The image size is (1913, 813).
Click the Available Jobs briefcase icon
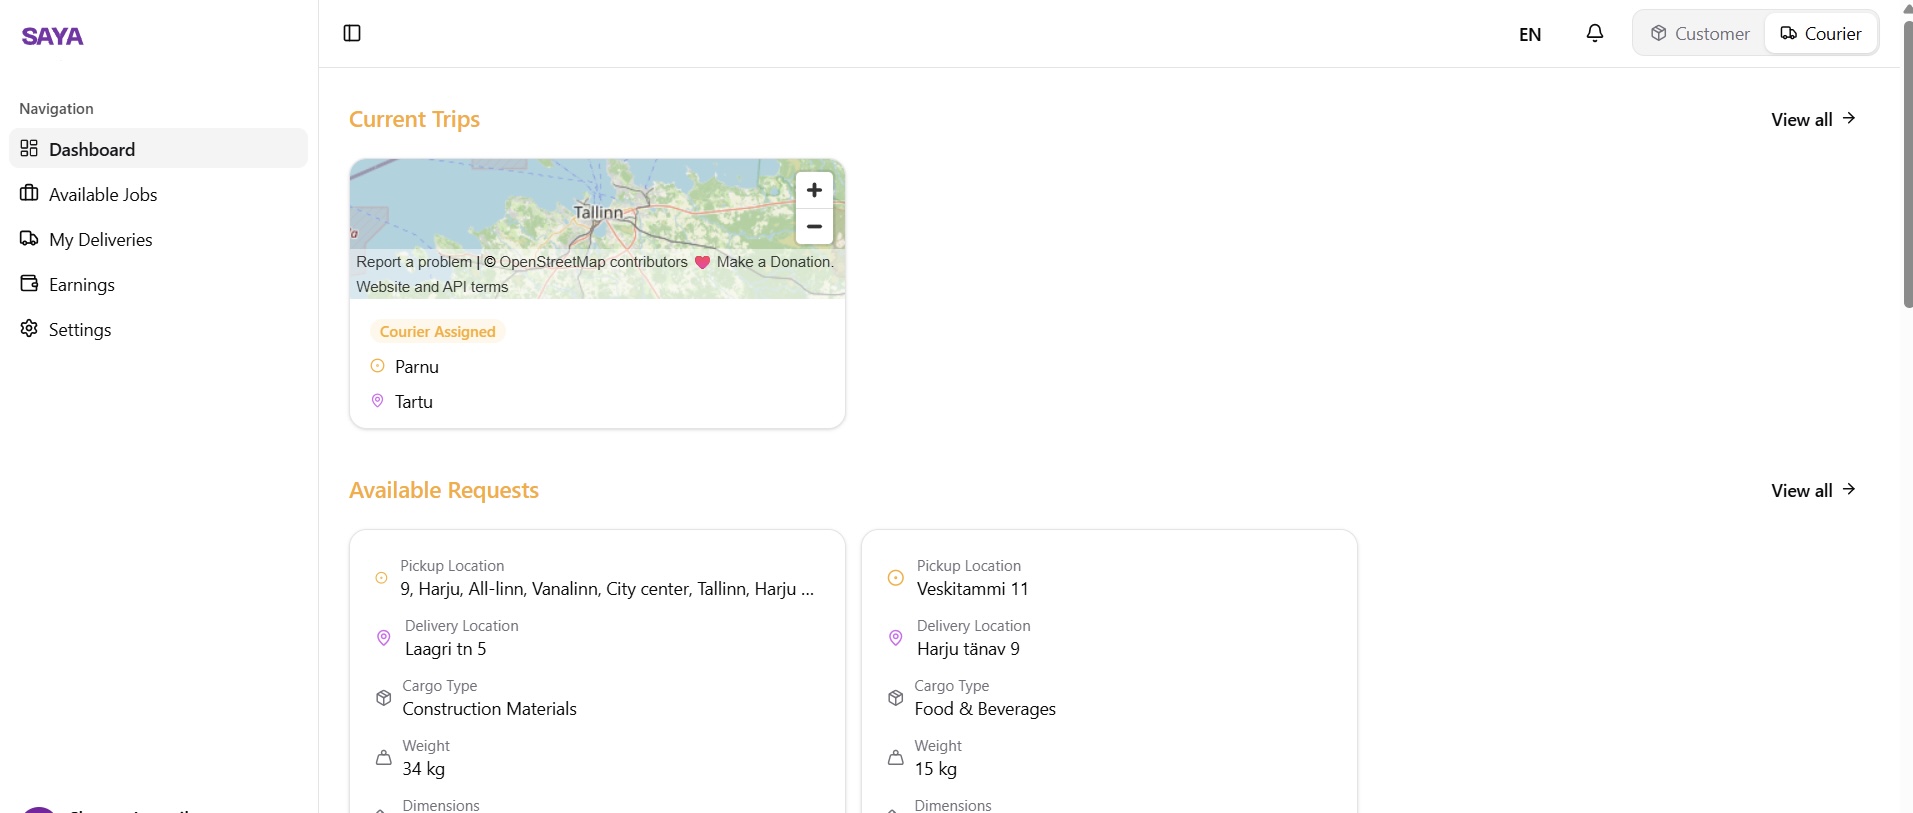[x=29, y=193]
